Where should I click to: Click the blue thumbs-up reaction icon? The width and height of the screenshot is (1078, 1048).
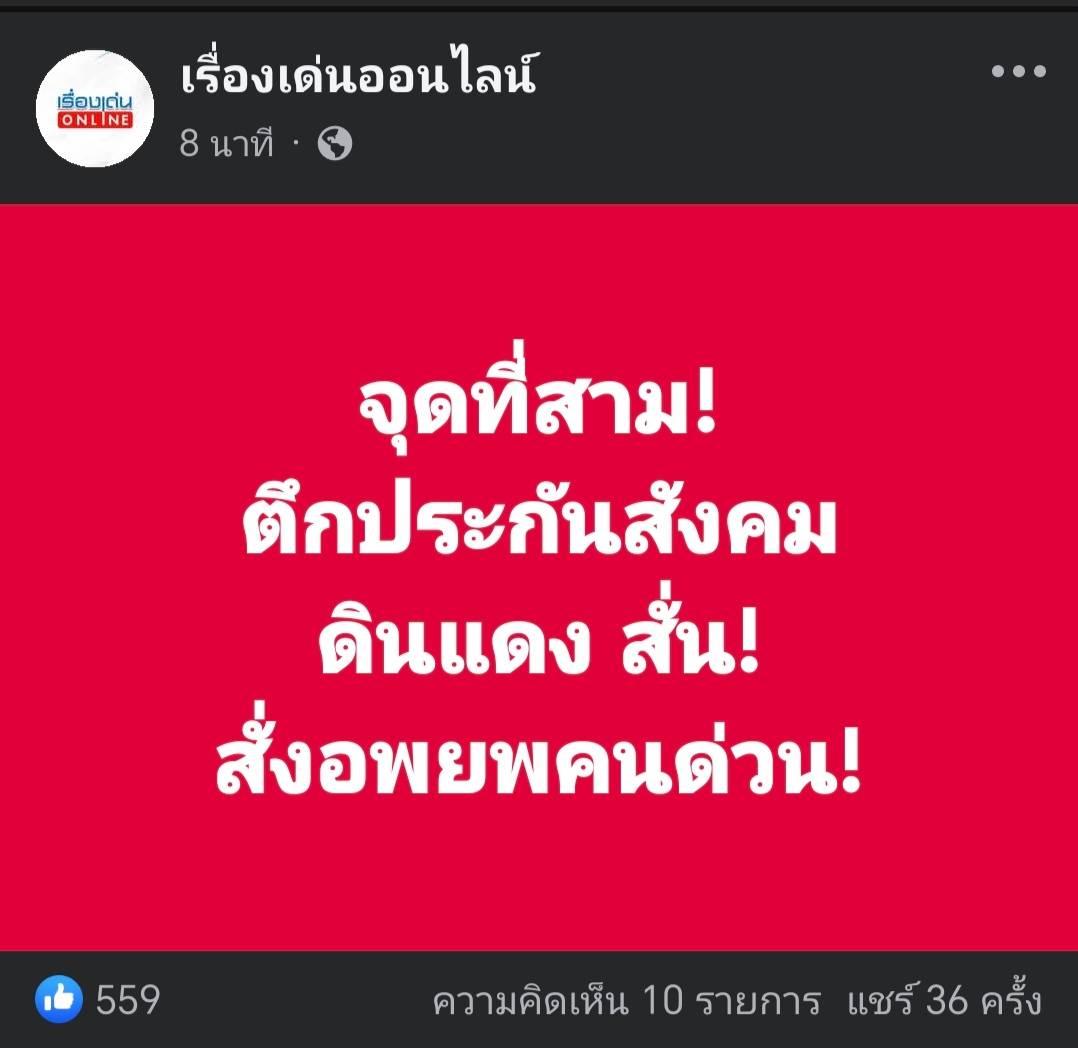click(59, 998)
